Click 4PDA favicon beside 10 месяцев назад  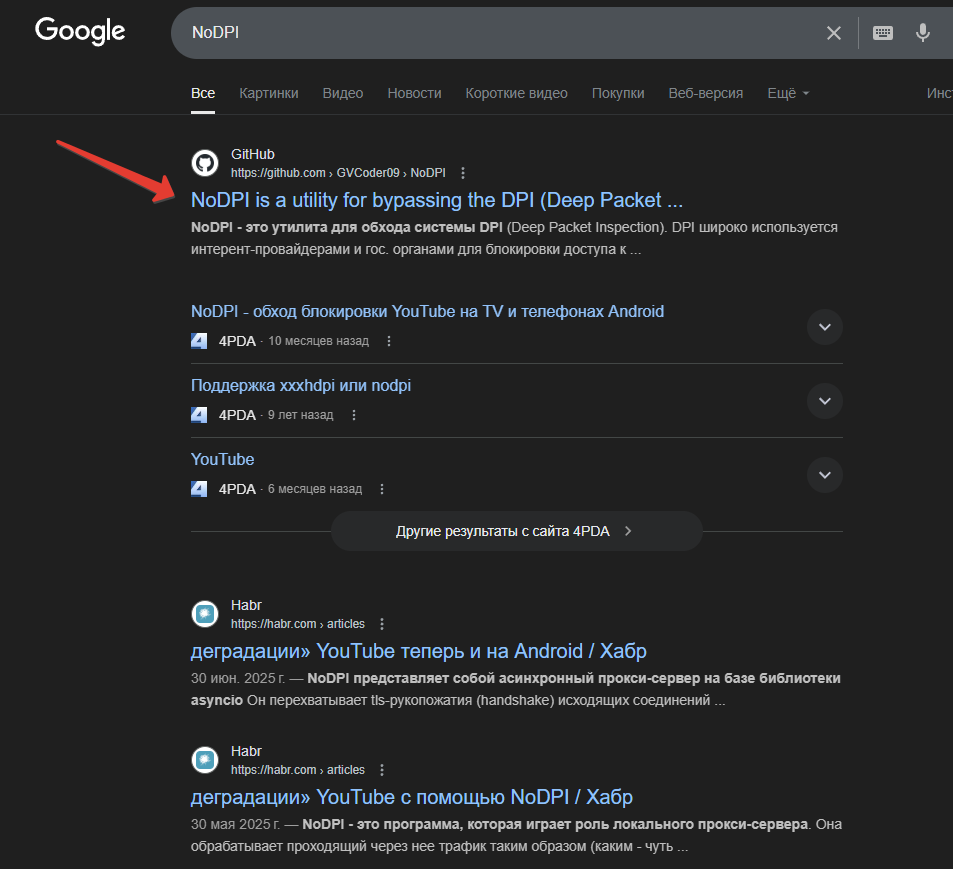click(199, 341)
